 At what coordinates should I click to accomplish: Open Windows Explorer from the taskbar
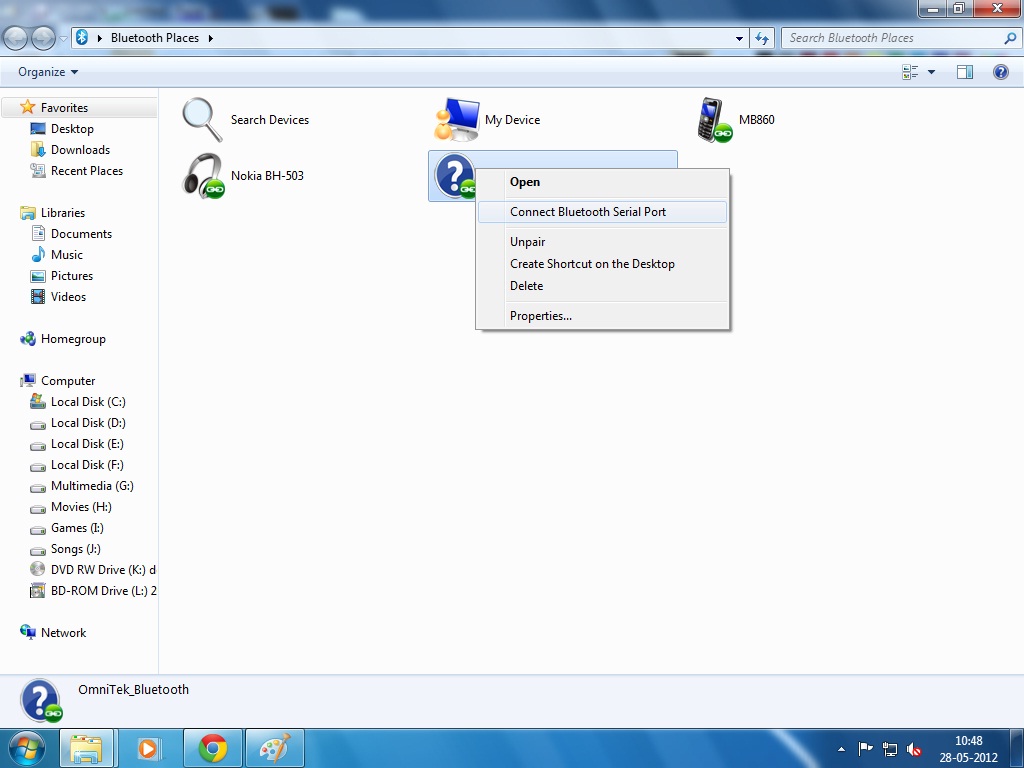pyautogui.click(x=86, y=748)
